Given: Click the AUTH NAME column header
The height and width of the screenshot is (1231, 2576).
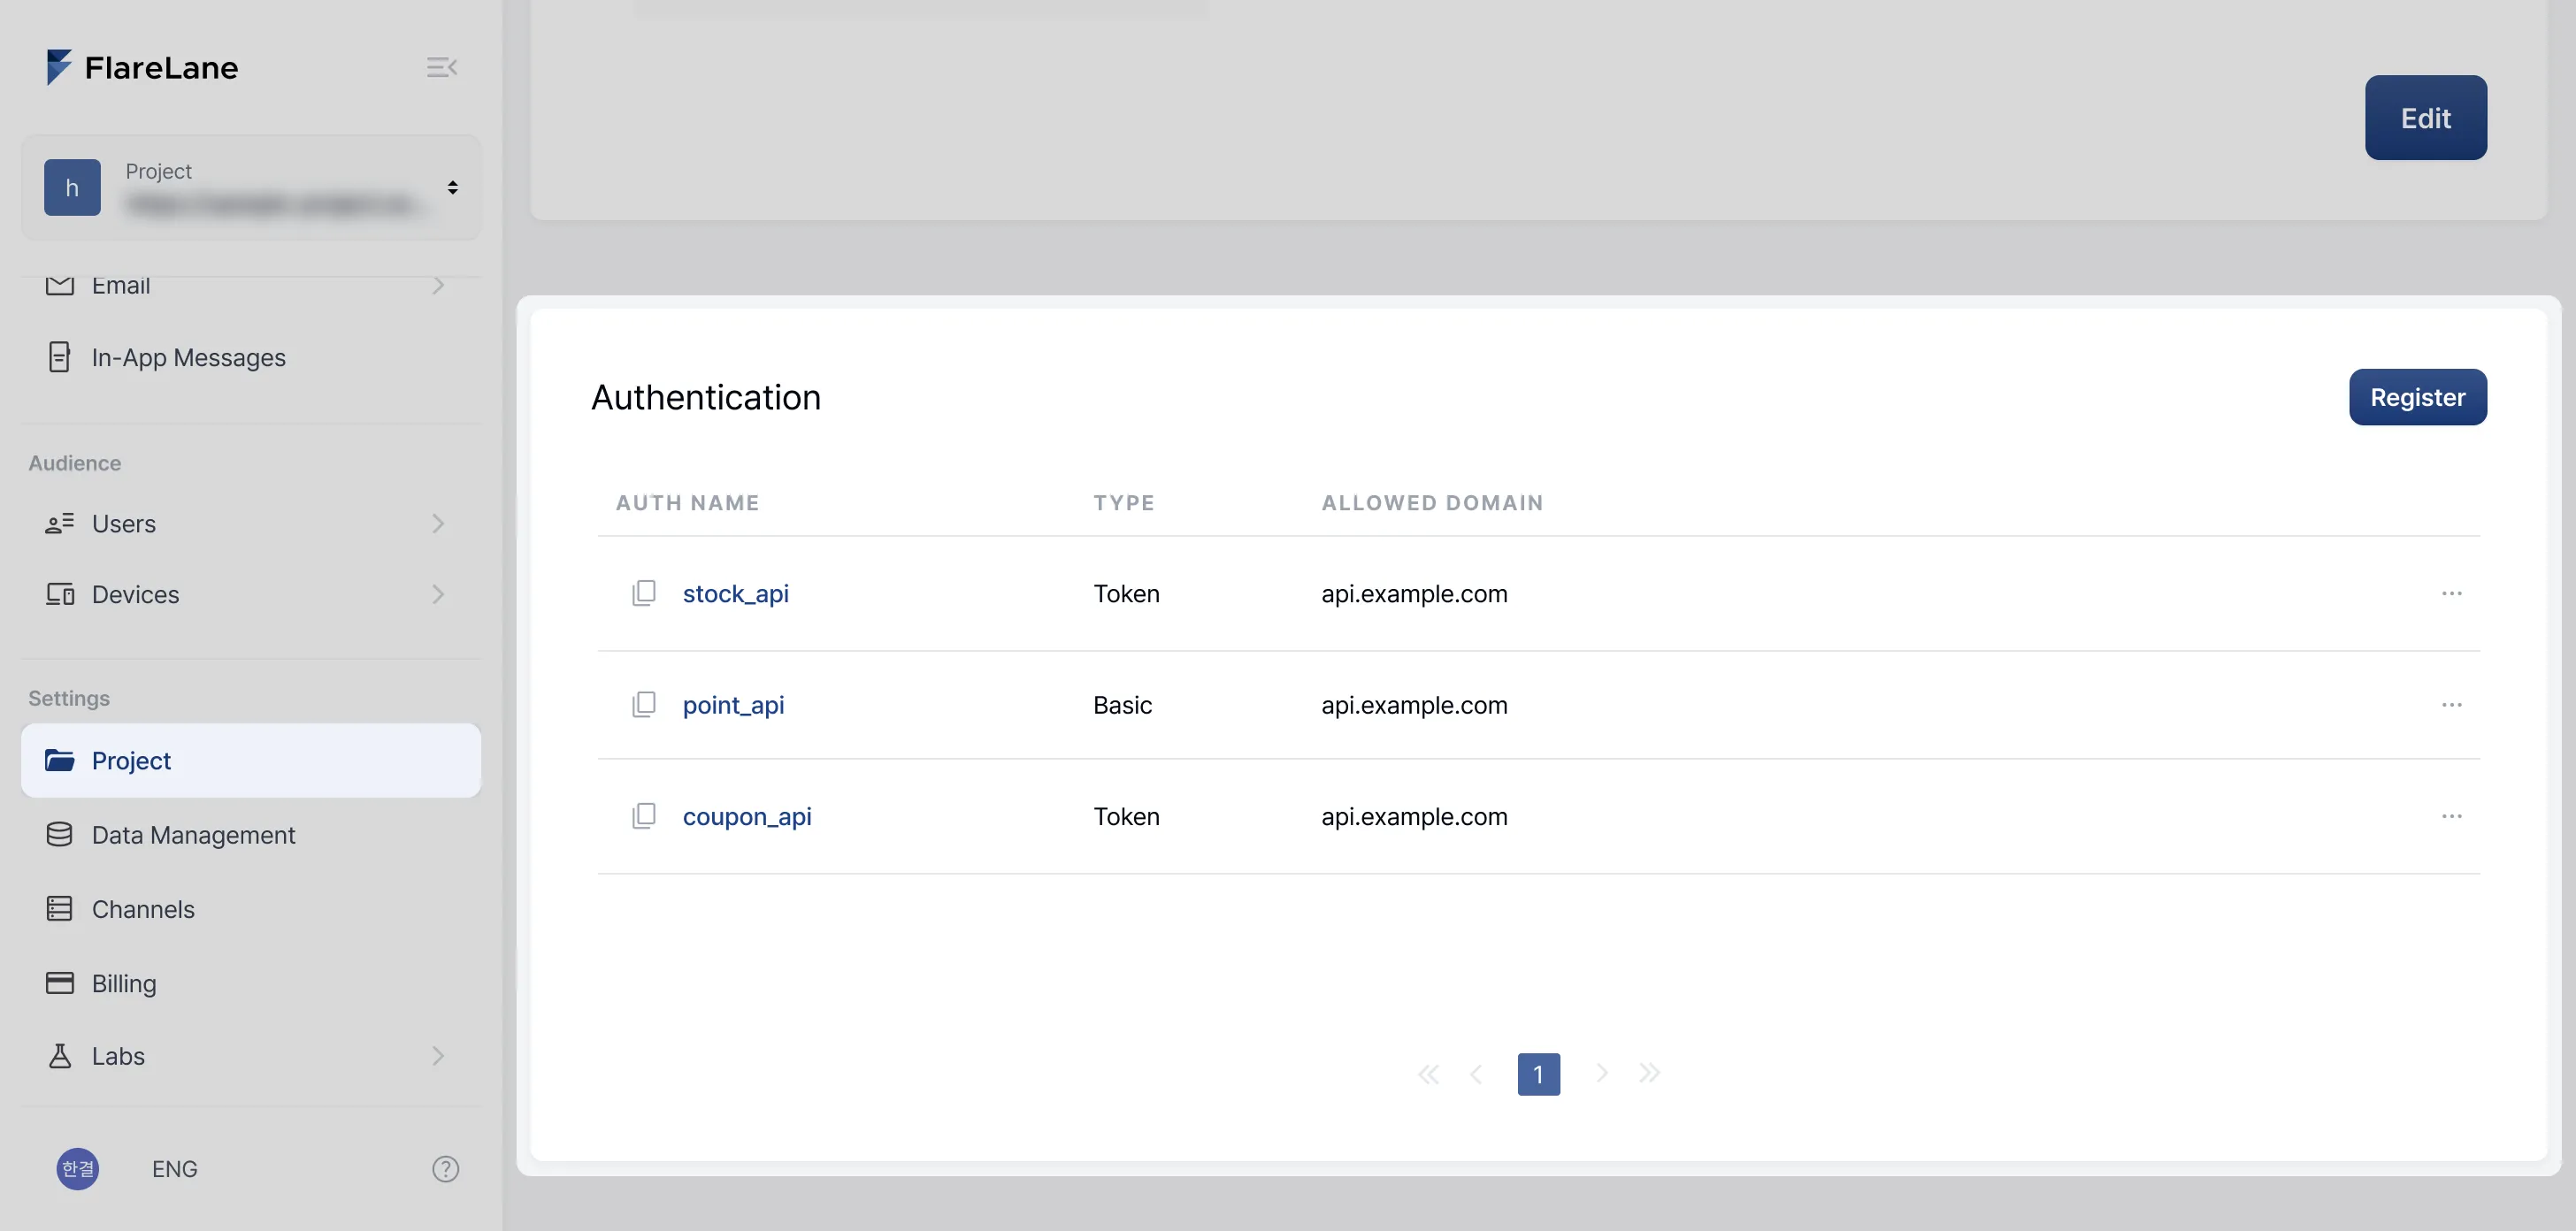Looking at the screenshot, I should (x=687, y=503).
